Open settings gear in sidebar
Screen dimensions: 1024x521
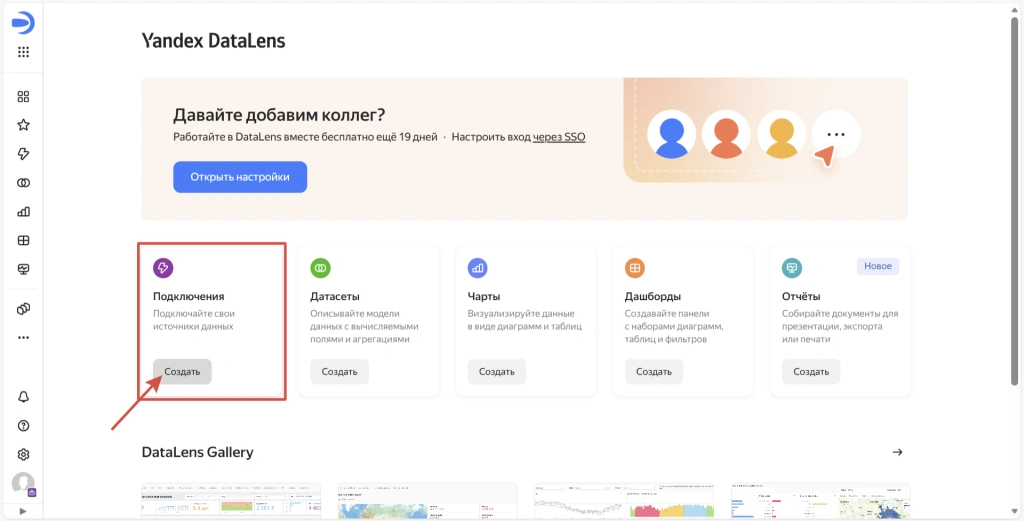click(x=23, y=455)
